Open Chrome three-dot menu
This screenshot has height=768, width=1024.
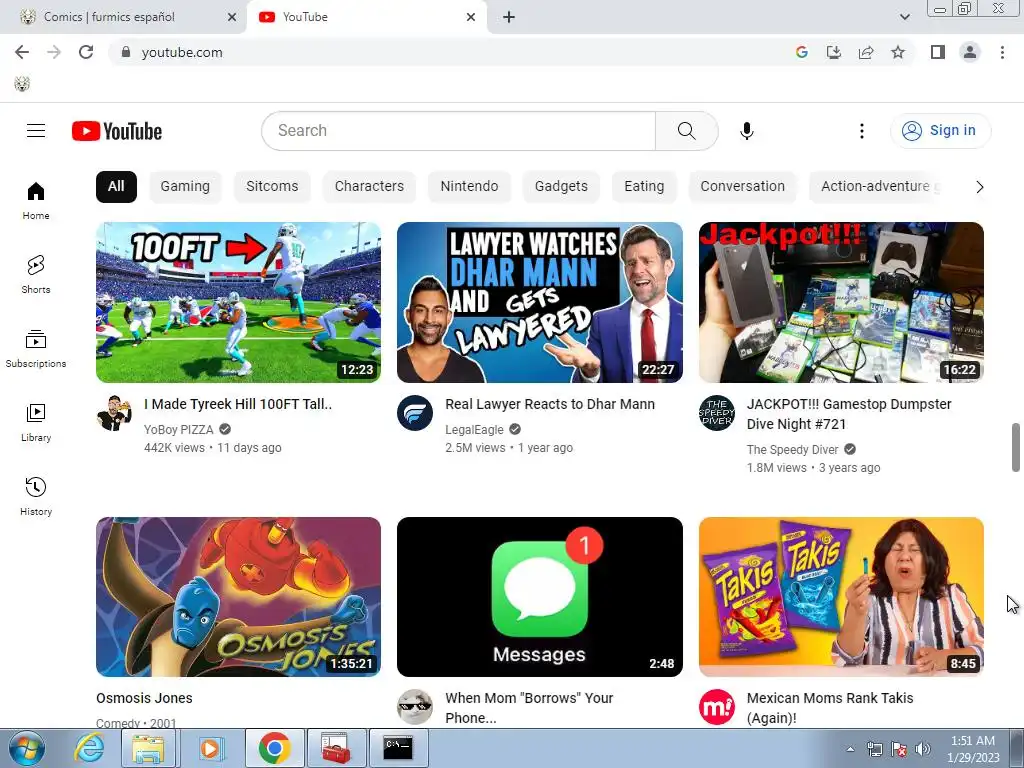click(x=1002, y=52)
